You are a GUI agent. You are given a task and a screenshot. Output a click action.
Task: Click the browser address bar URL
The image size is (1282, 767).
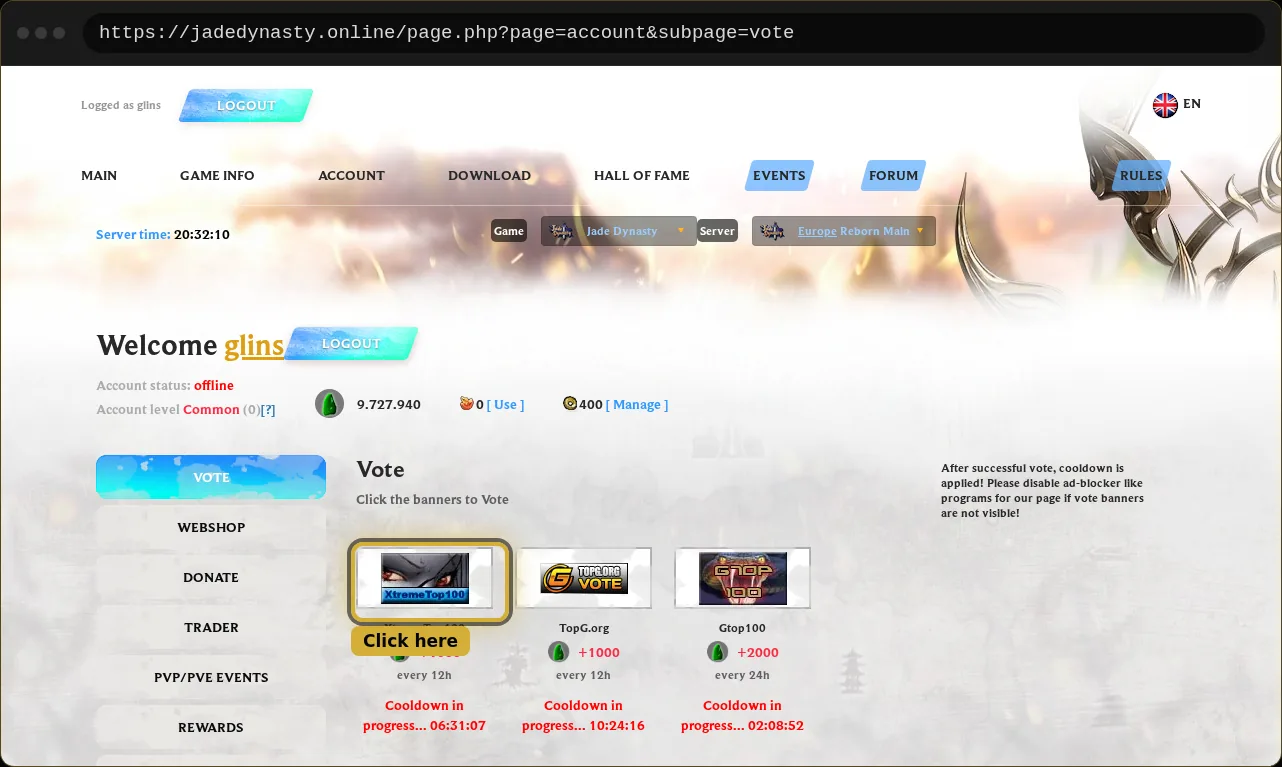(x=446, y=33)
